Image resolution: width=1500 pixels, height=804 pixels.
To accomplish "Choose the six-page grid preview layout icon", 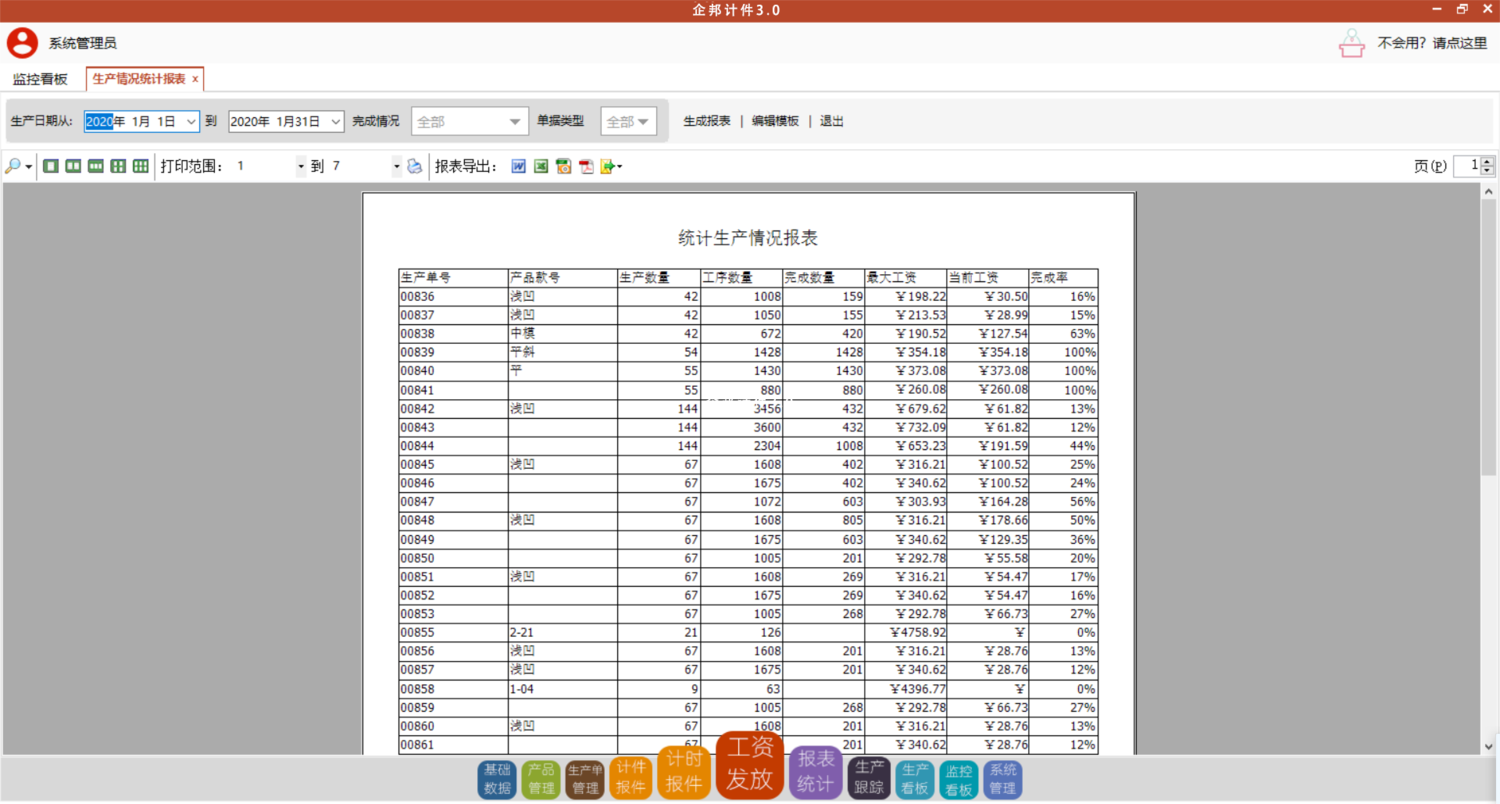I will [141, 166].
